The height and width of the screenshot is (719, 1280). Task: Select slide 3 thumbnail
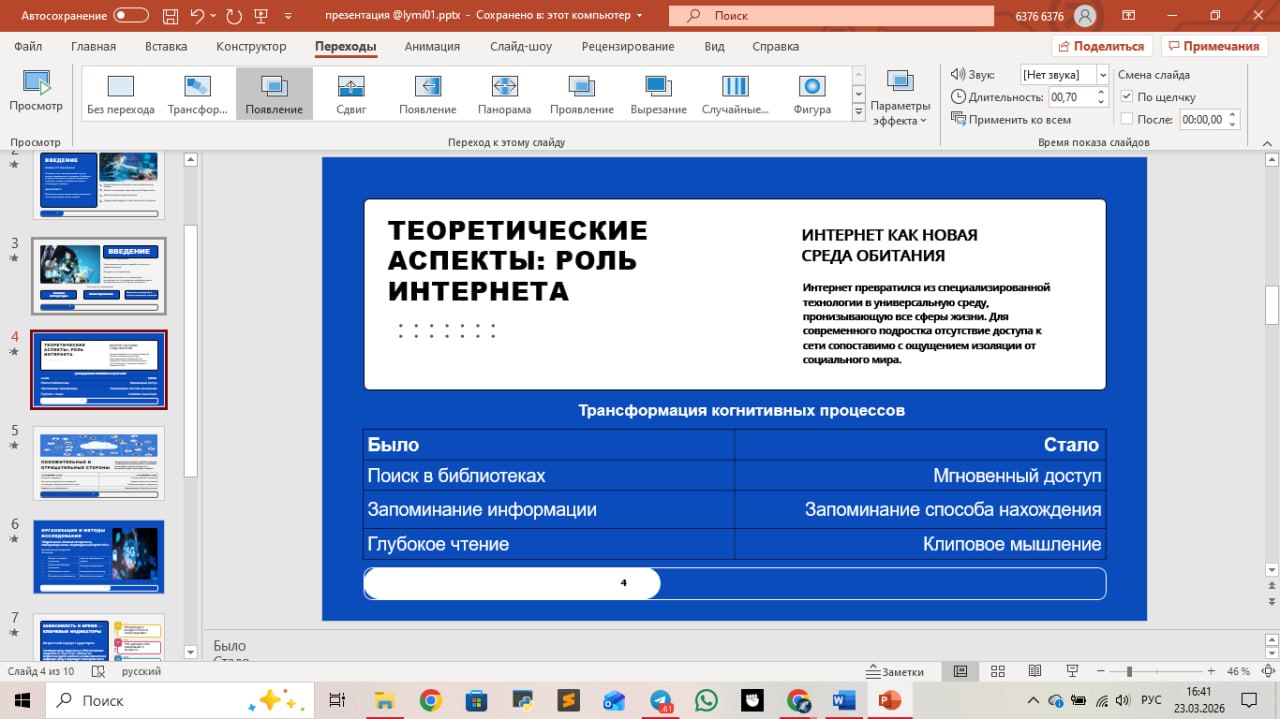(x=99, y=276)
